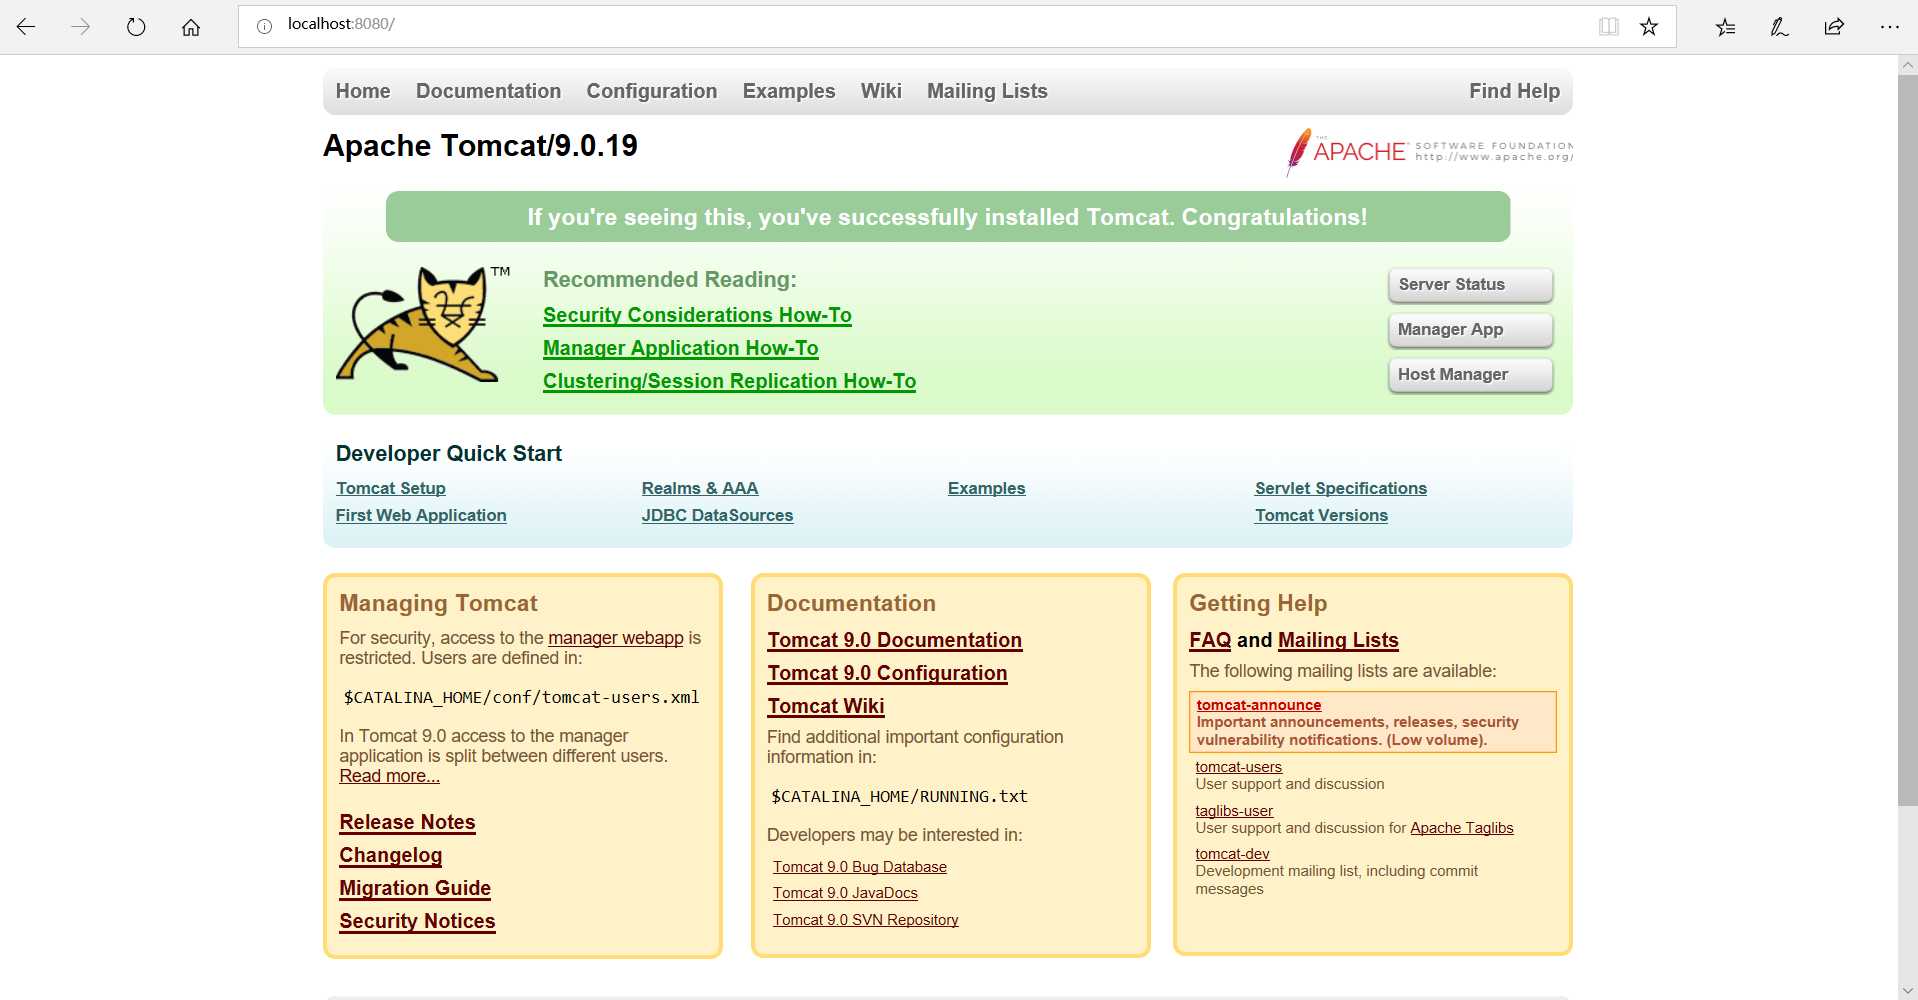Open the JDBC DataSources link
This screenshot has width=1918, height=1000.
tap(717, 515)
